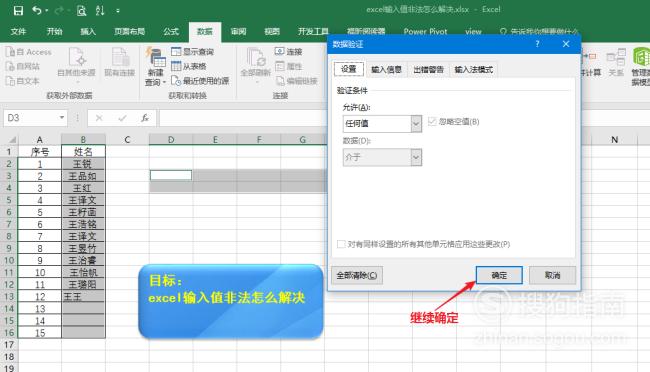Screen dimensions: 650x372
Task: Click the Clear All (全部清除) button
Action: coord(357,275)
